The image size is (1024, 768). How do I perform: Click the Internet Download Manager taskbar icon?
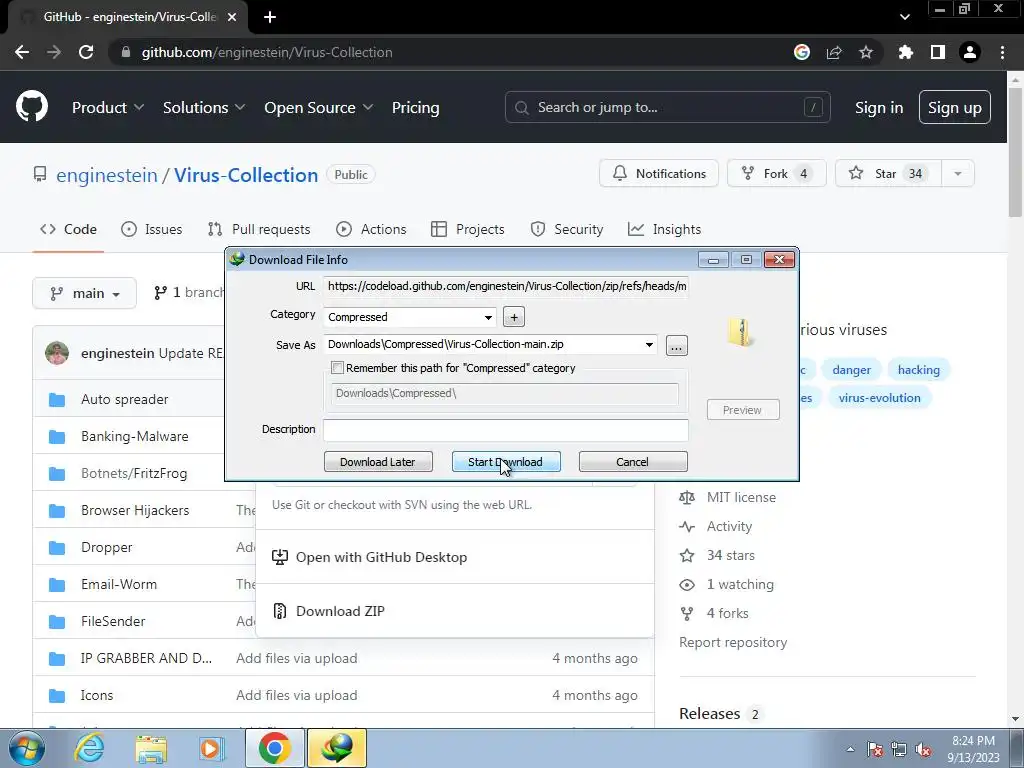tap(336, 748)
